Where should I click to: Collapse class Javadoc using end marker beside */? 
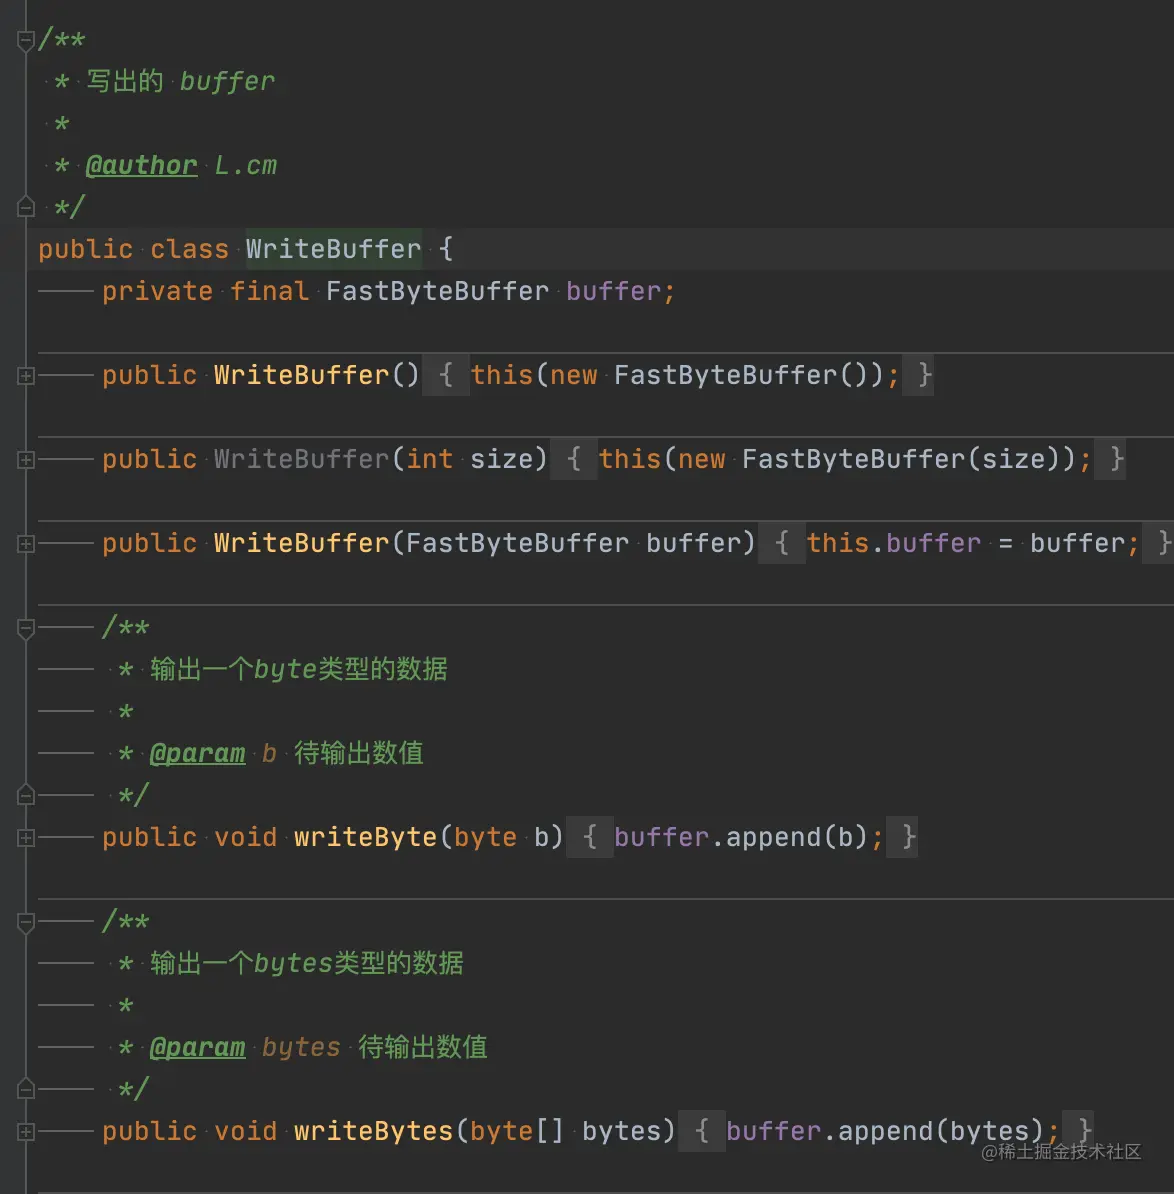pyautogui.click(x=25, y=206)
